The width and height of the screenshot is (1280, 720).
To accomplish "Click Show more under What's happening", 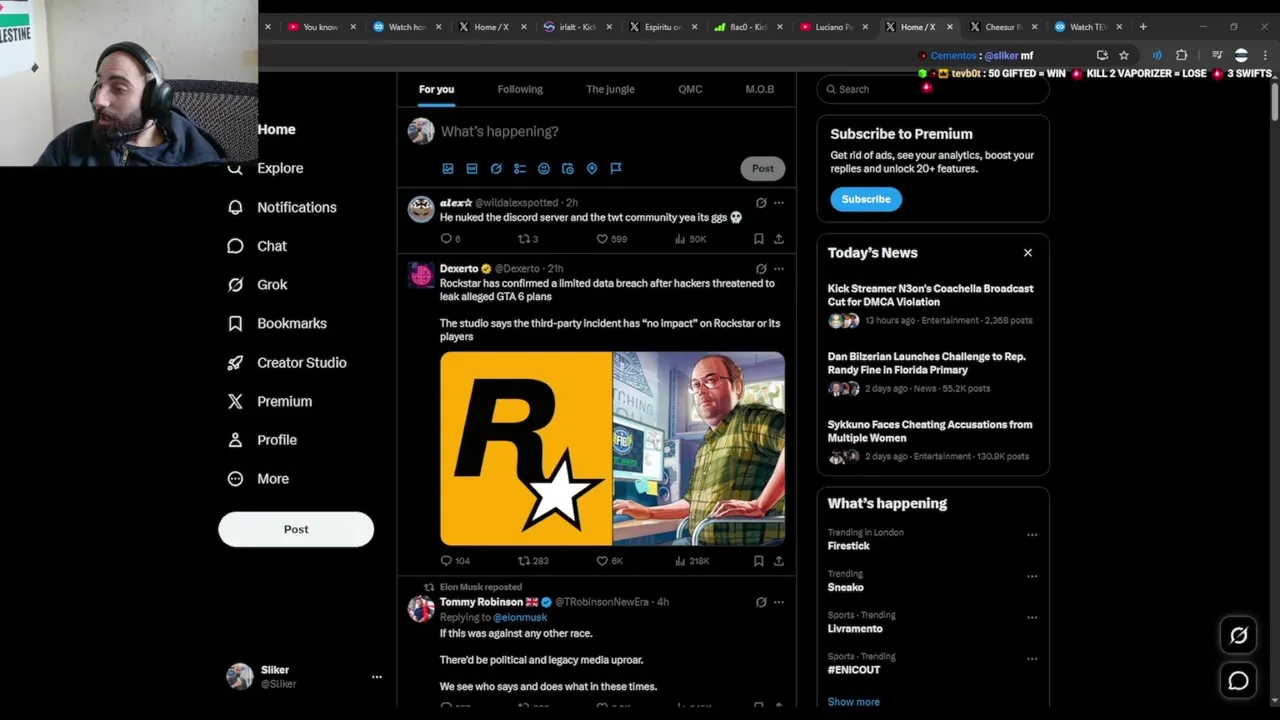I will [854, 702].
